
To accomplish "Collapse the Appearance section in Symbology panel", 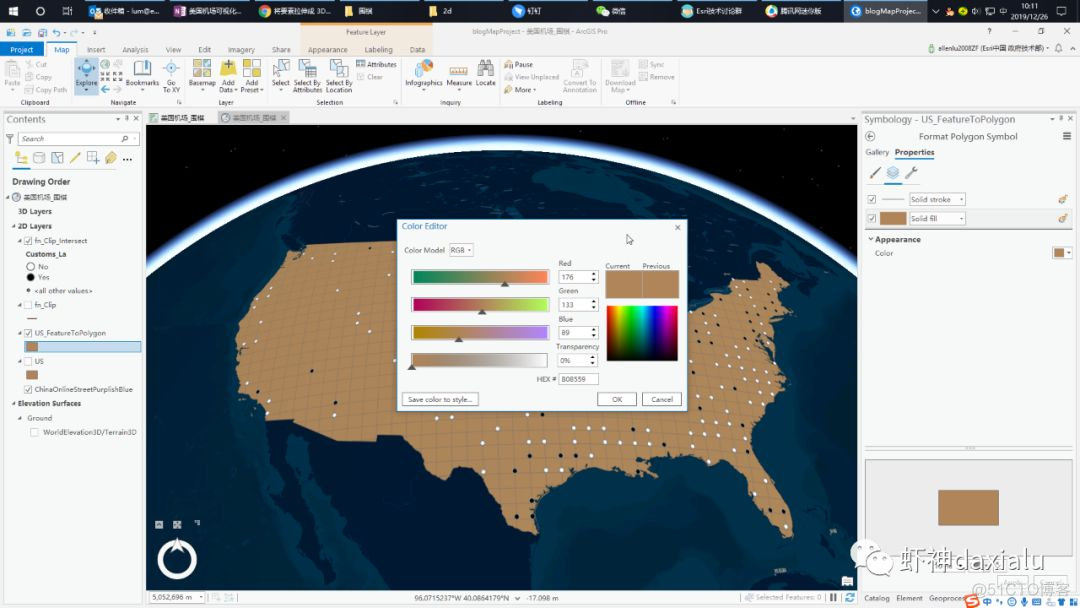I will click(871, 238).
